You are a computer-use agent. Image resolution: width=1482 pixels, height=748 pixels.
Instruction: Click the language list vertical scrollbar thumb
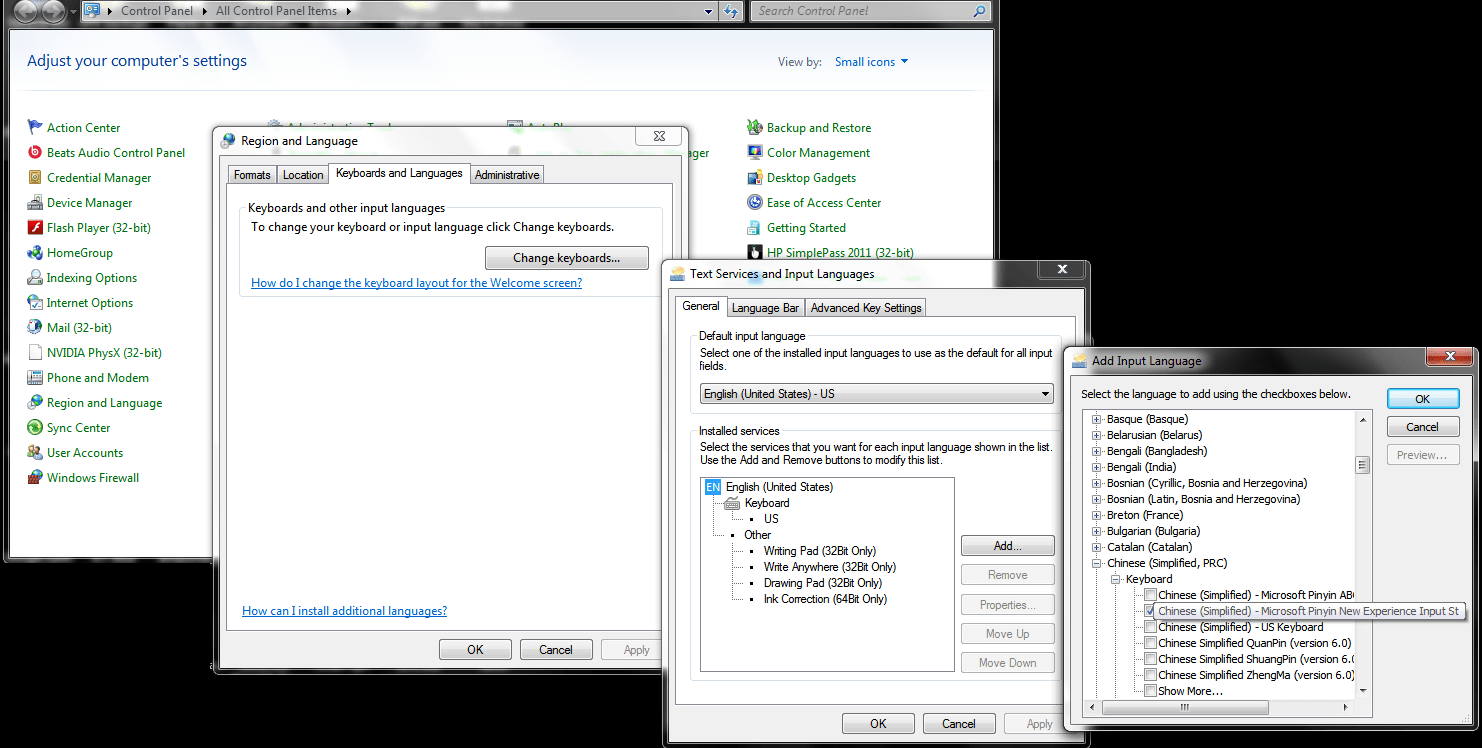coord(1362,465)
